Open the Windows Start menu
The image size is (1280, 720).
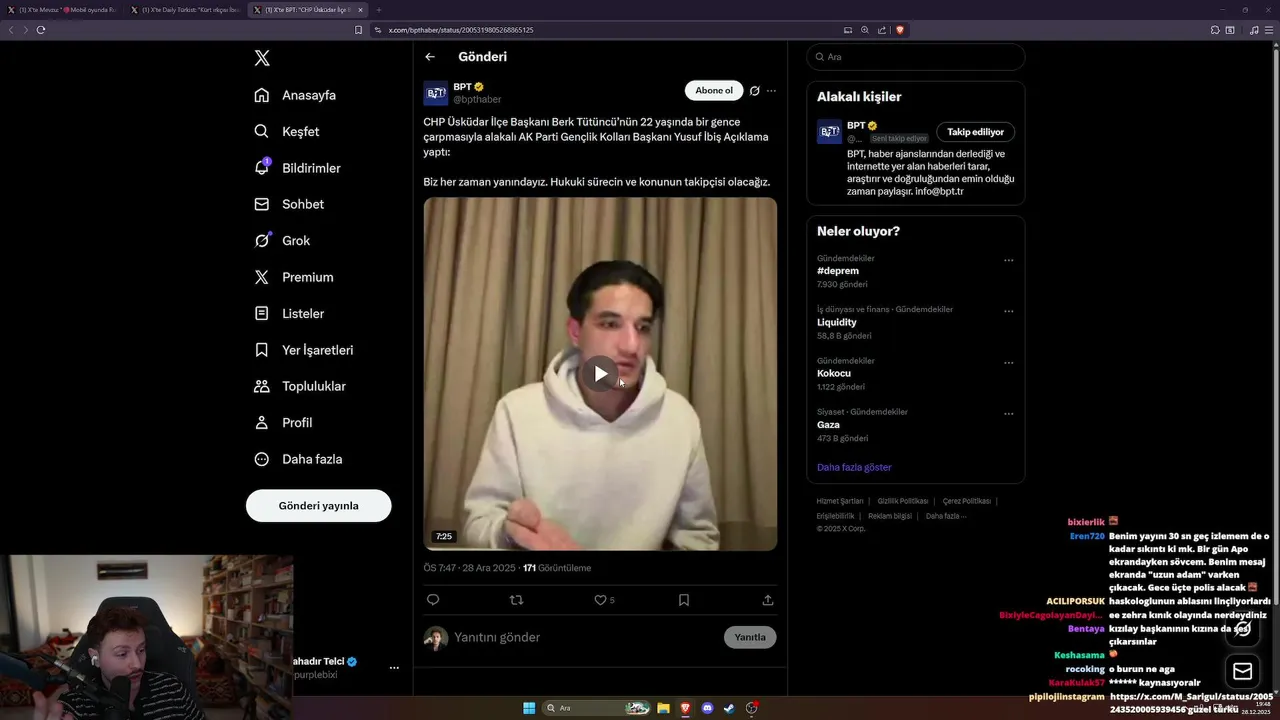tap(529, 708)
